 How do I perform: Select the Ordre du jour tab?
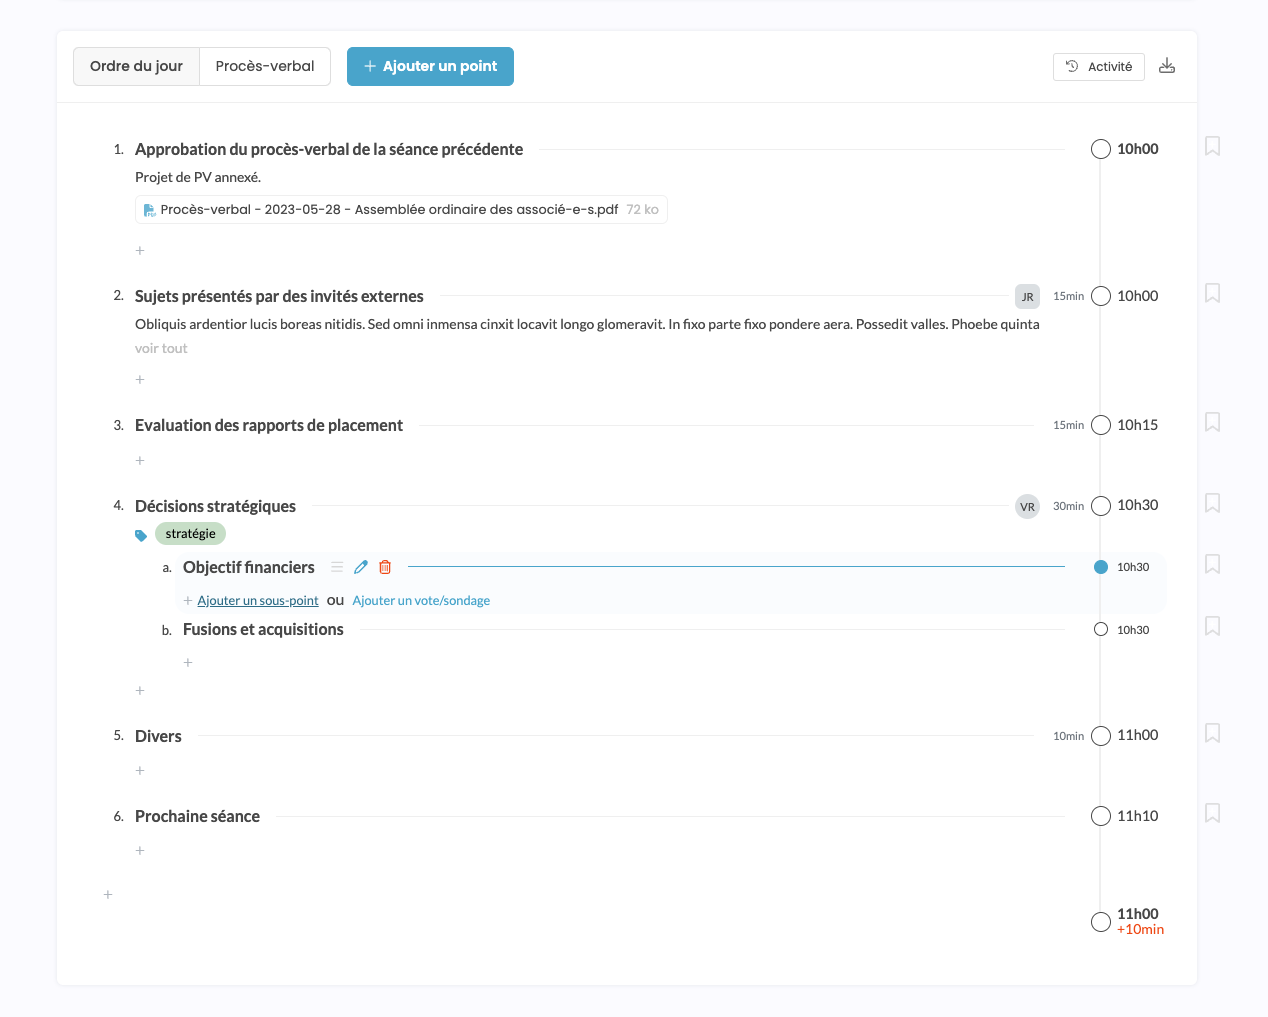click(136, 66)
